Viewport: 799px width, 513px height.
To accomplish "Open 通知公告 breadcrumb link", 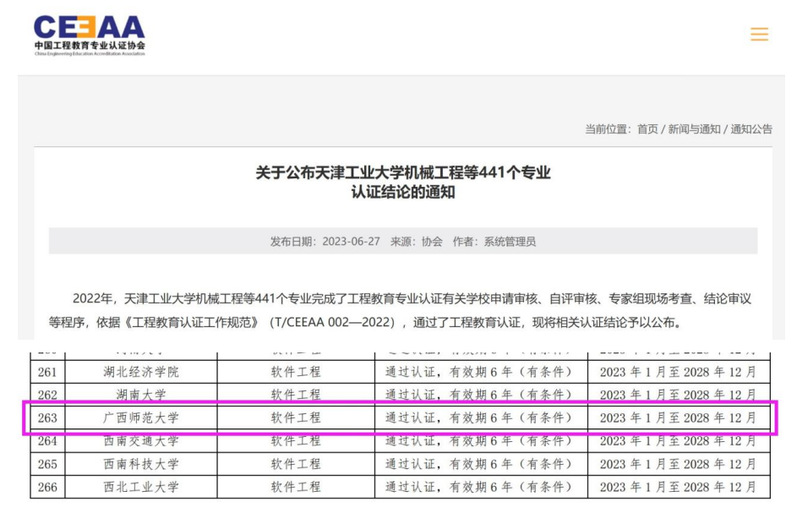I will point(751,129).
